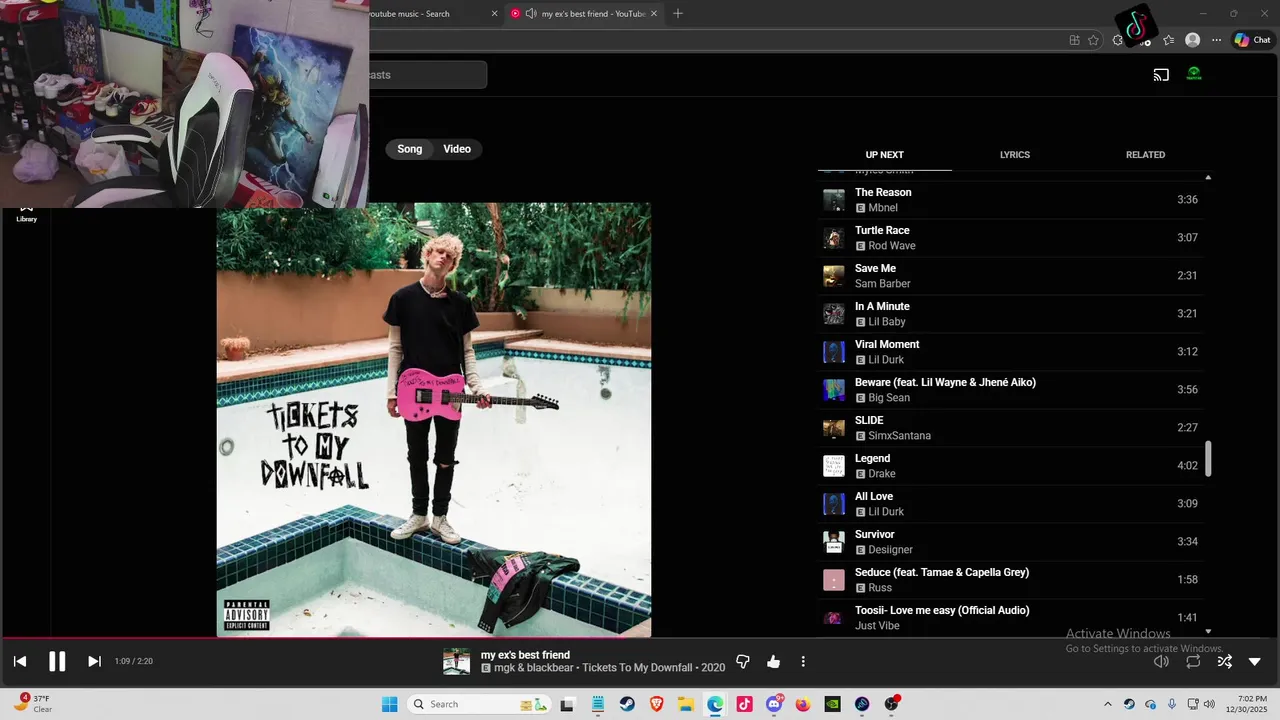1280x720 pixels.
Task: Click the taskbar Search box
Action: (x=480, y=704)
